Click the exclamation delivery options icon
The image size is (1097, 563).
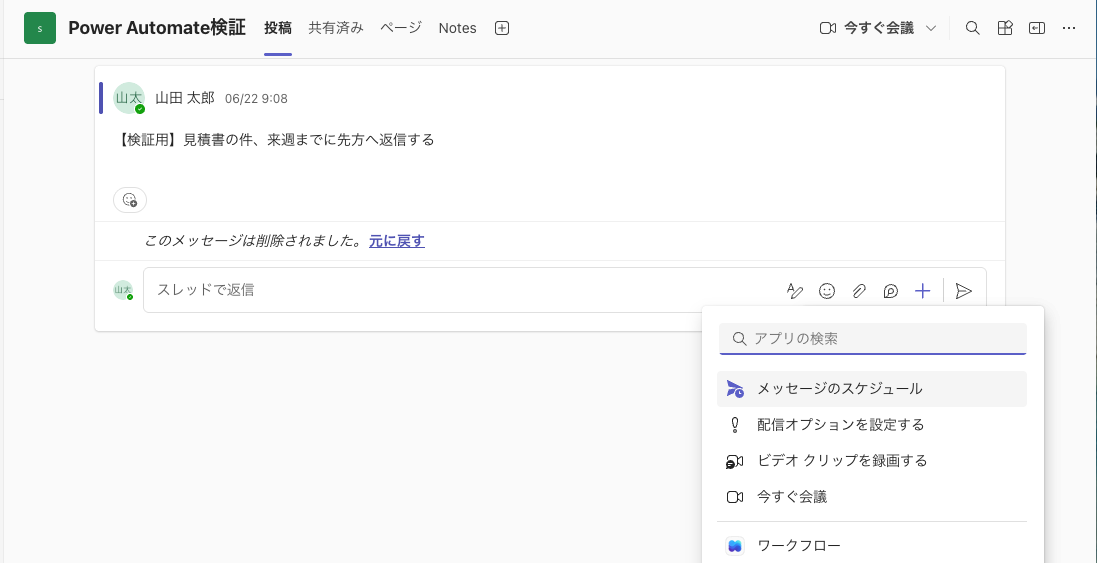click(735, 425)
